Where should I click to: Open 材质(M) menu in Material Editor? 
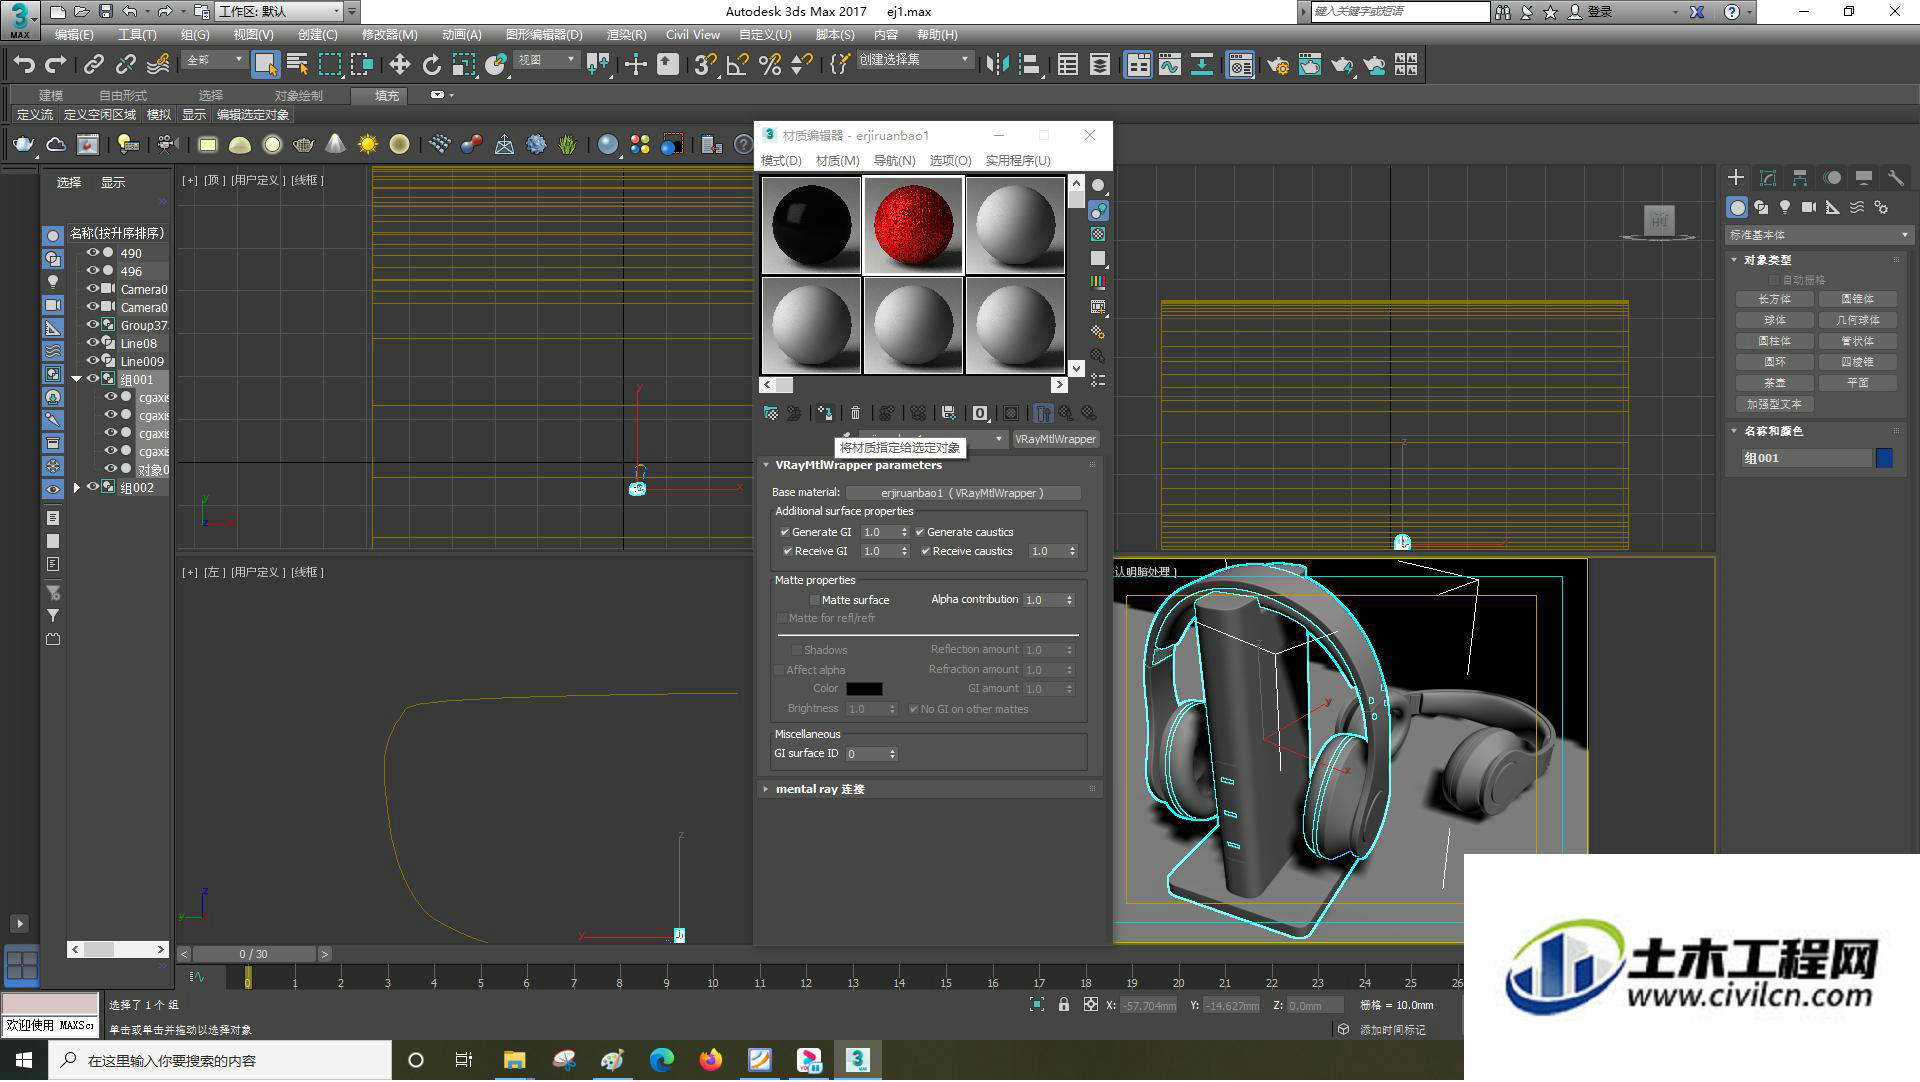click(x=837, y=161)
